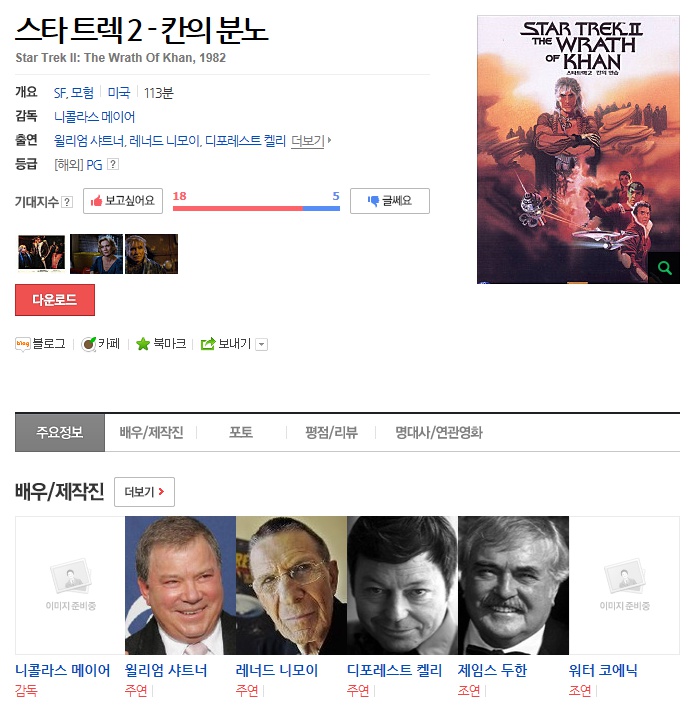Click the question mark next to PG rating
The width and height of the screenshot is (688, 713).
[x=113, y=164]
